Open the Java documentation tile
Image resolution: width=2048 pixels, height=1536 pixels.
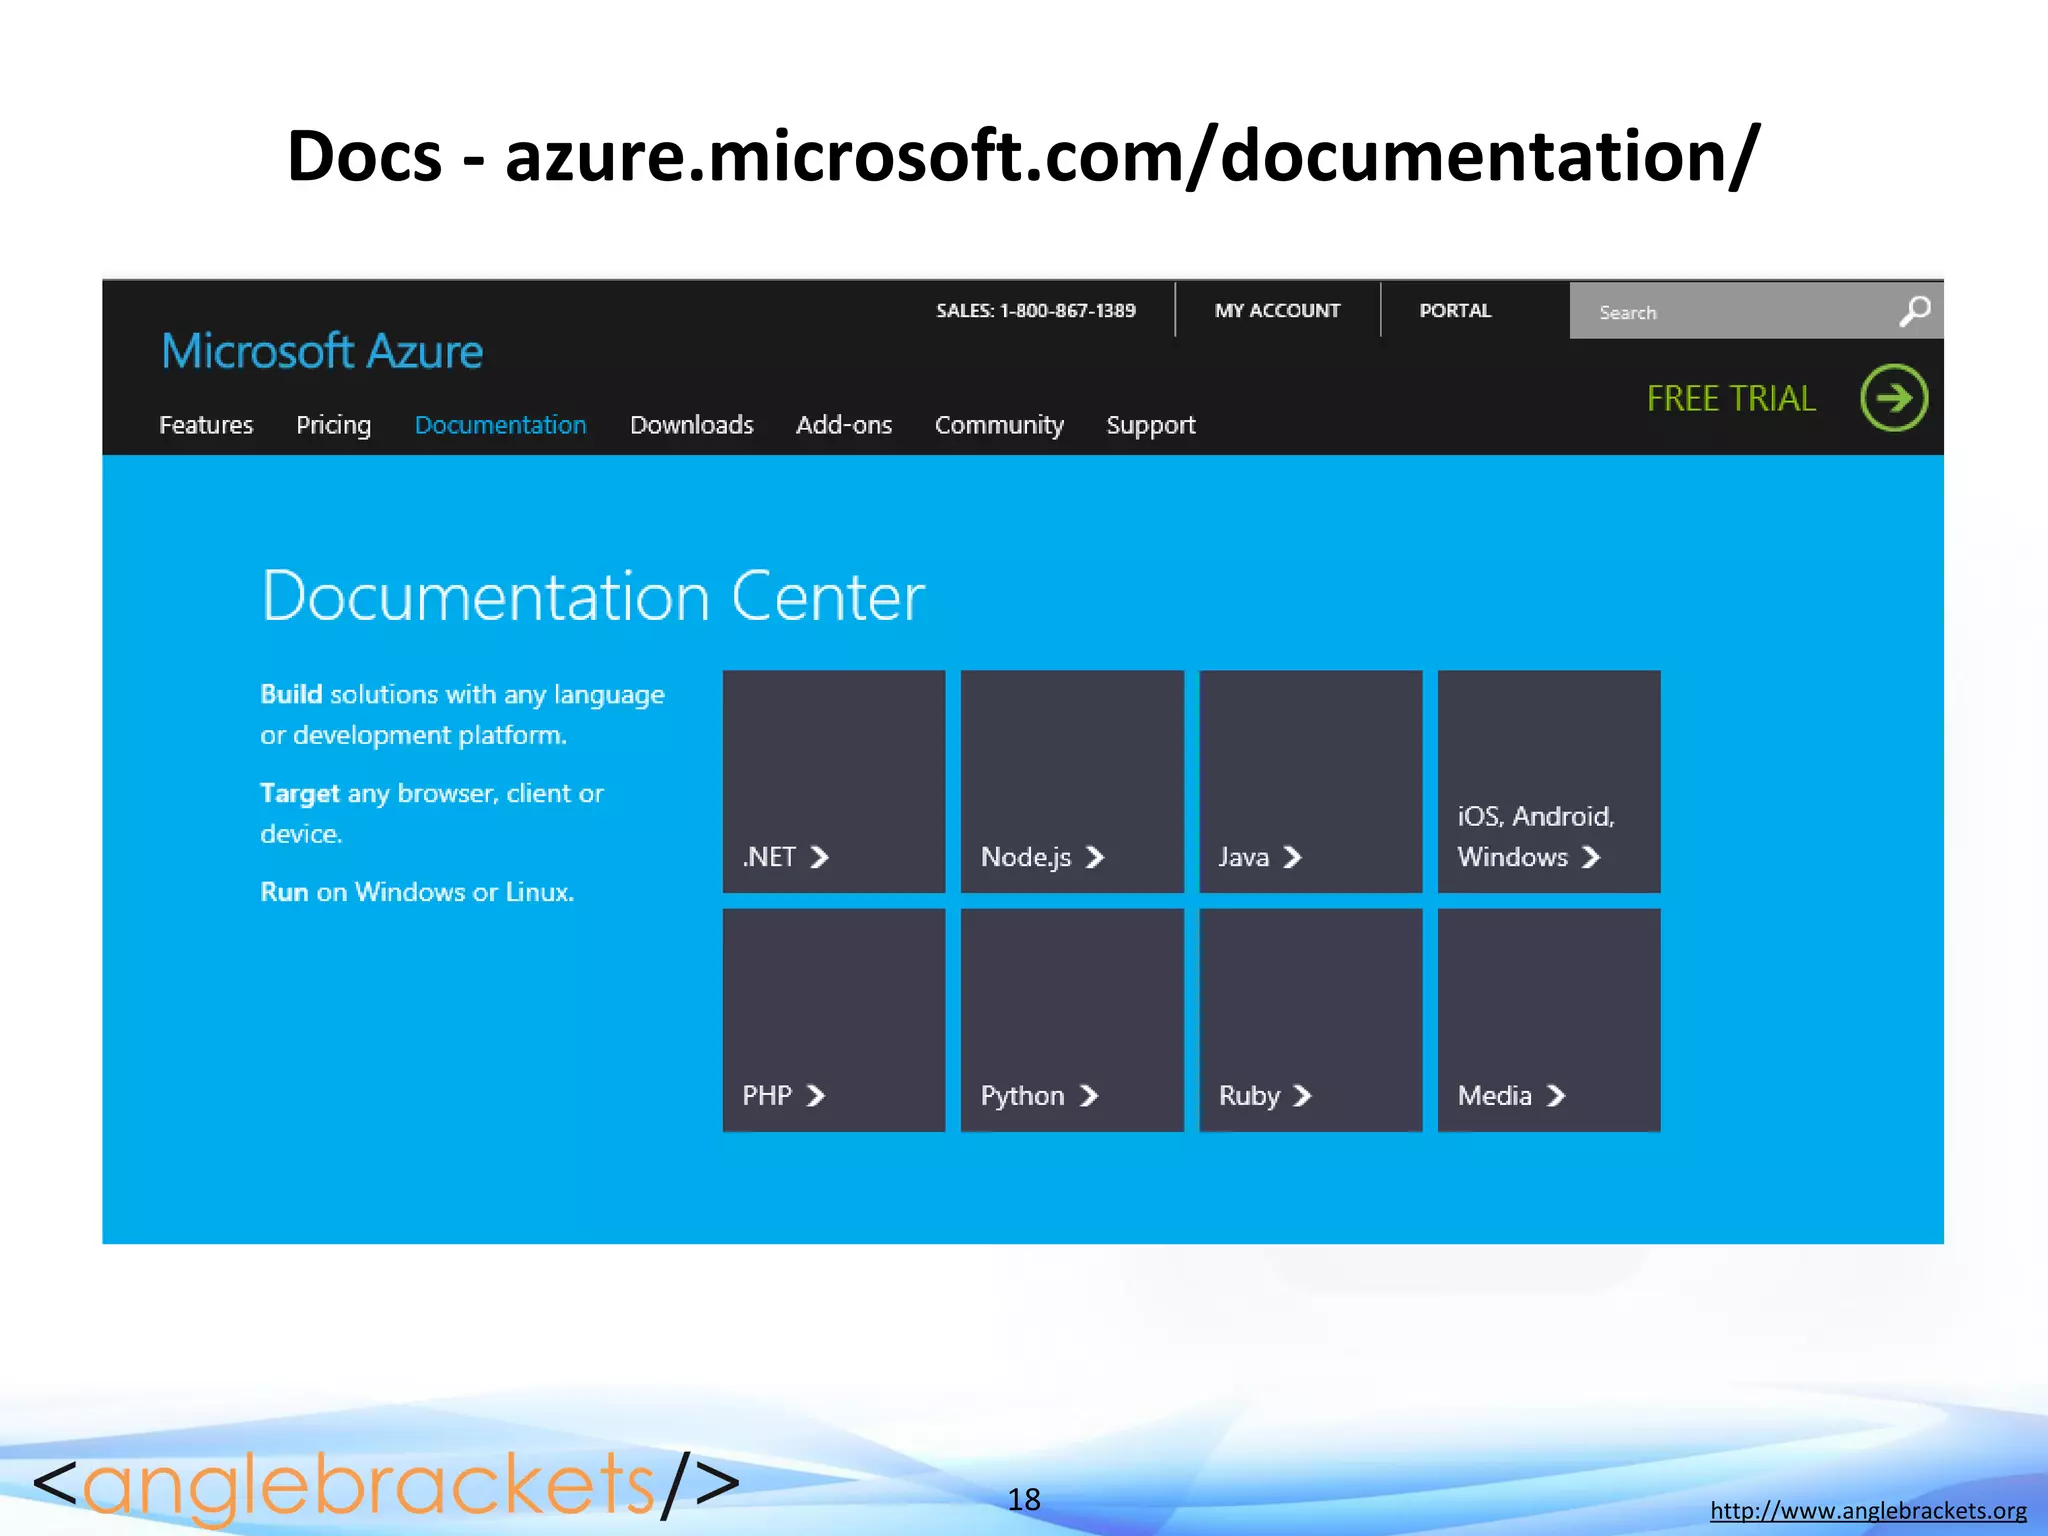pyautogui.click(x=1310, y=781)
